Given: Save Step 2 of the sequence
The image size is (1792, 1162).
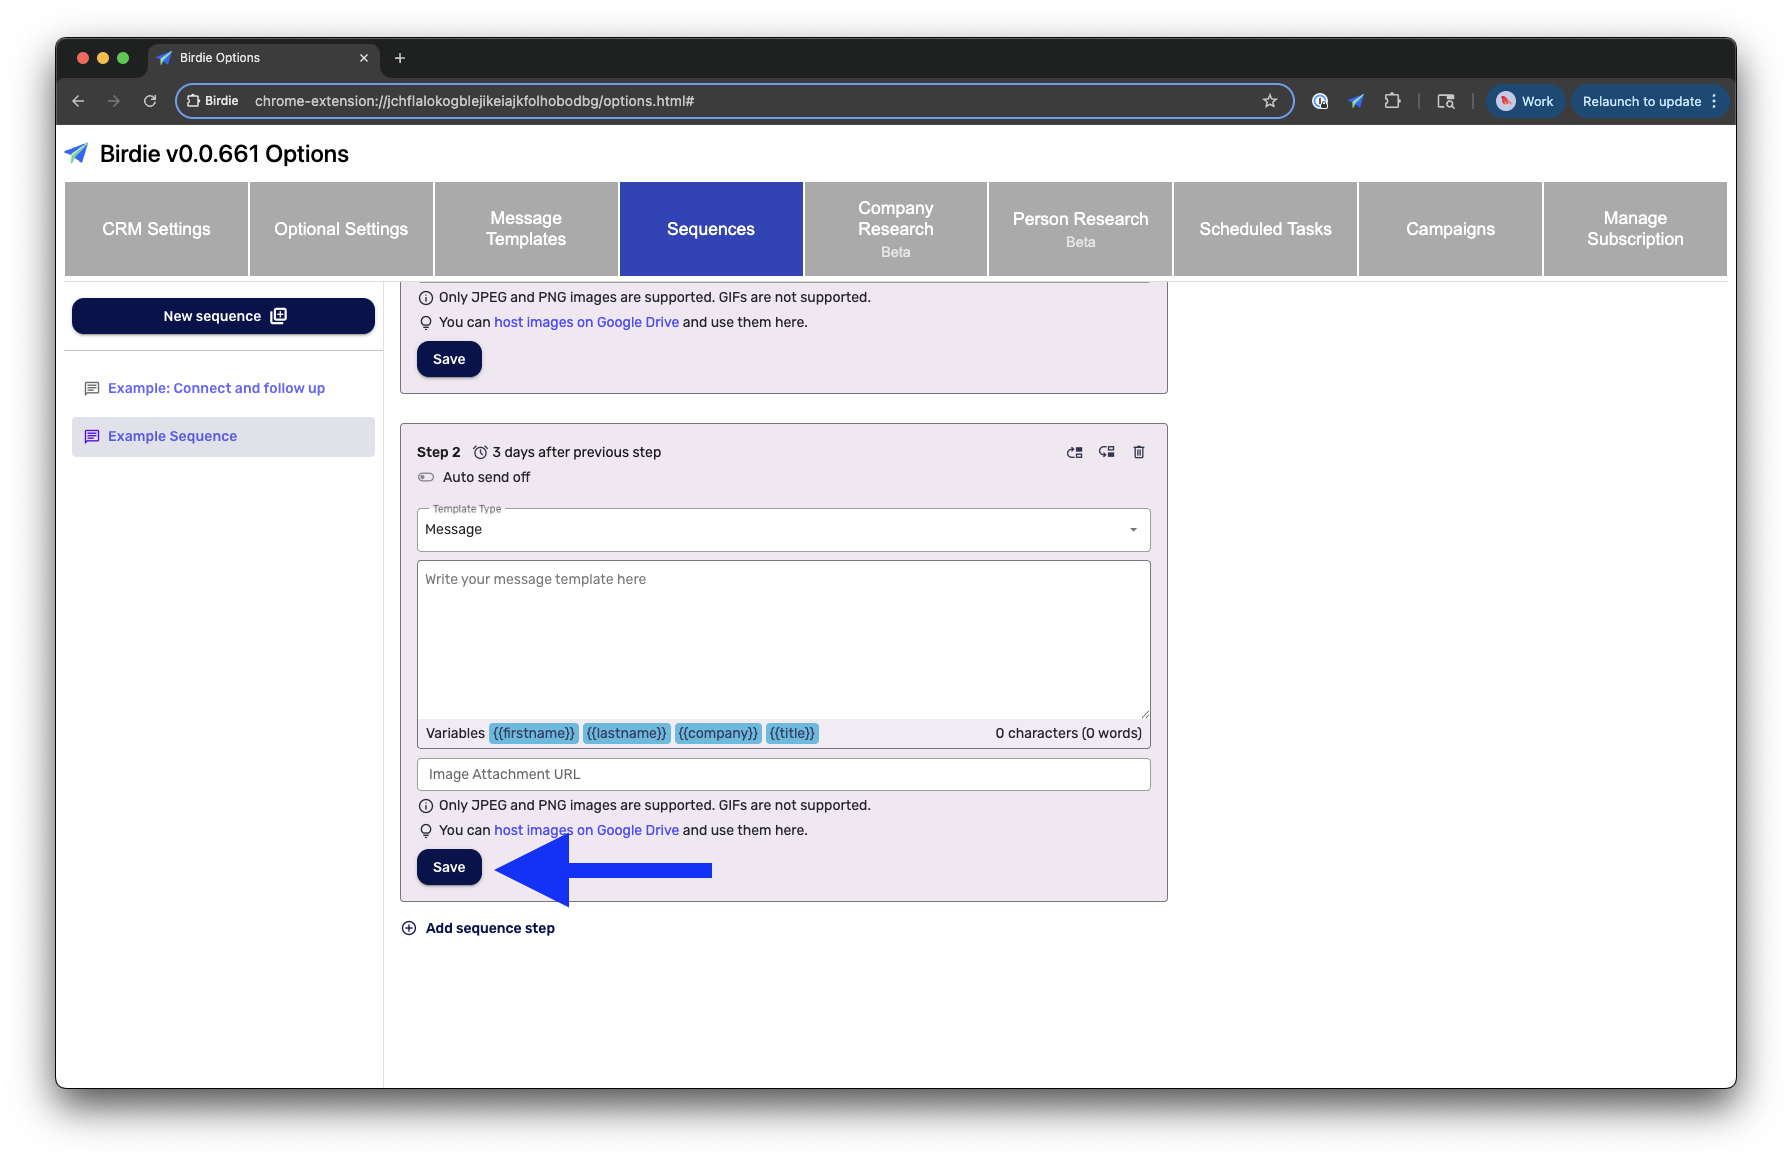Looking at the screenshot, I should (x=449, y=867).
